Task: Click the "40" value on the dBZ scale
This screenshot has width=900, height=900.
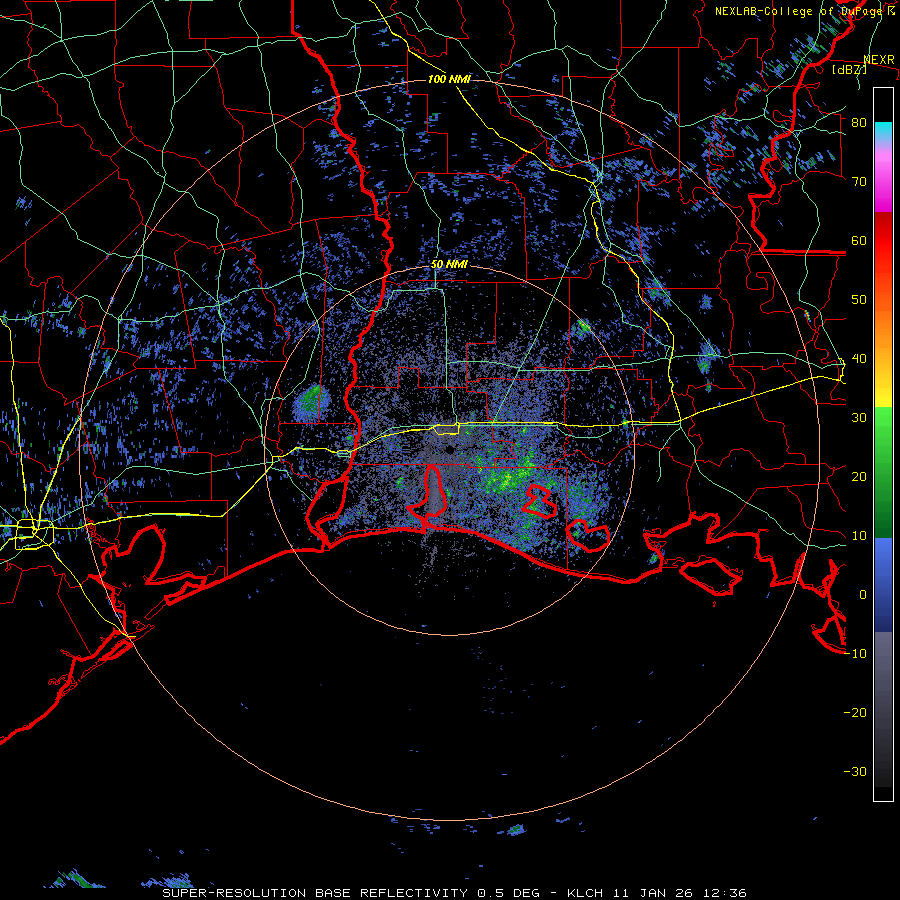Action: tap(859, 359)
